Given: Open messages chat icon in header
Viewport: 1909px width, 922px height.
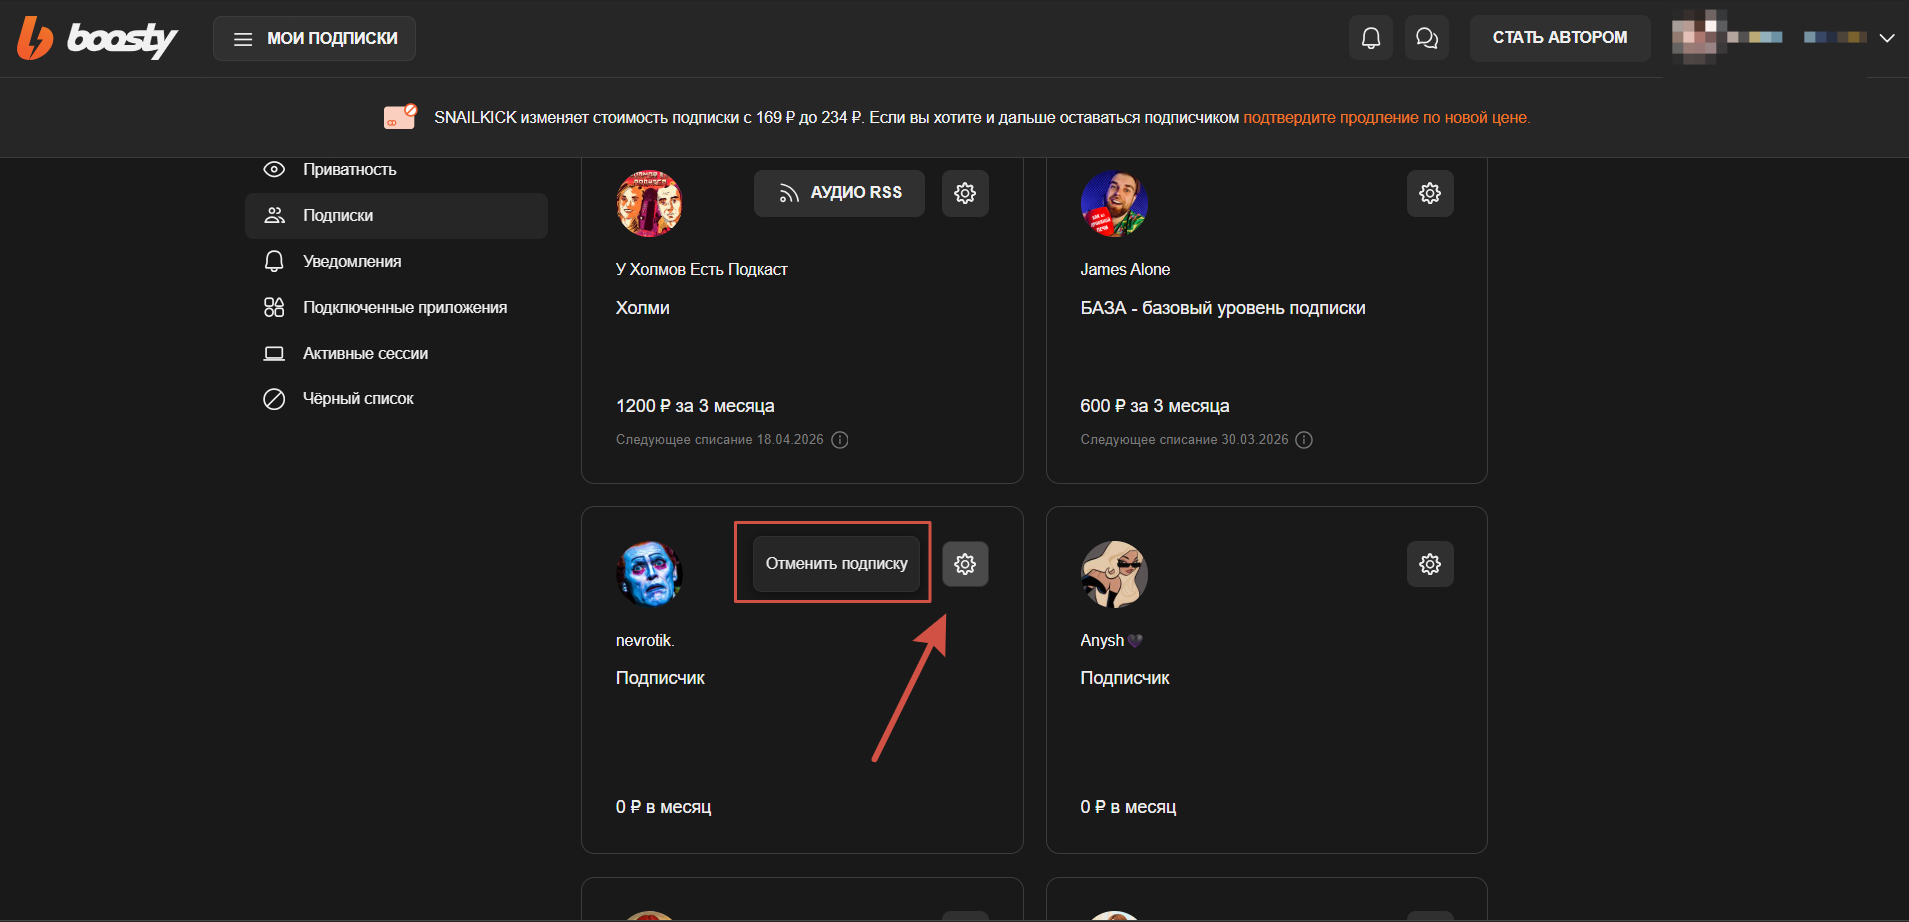Looking at the screenshot, I should tap(1427, 38).
